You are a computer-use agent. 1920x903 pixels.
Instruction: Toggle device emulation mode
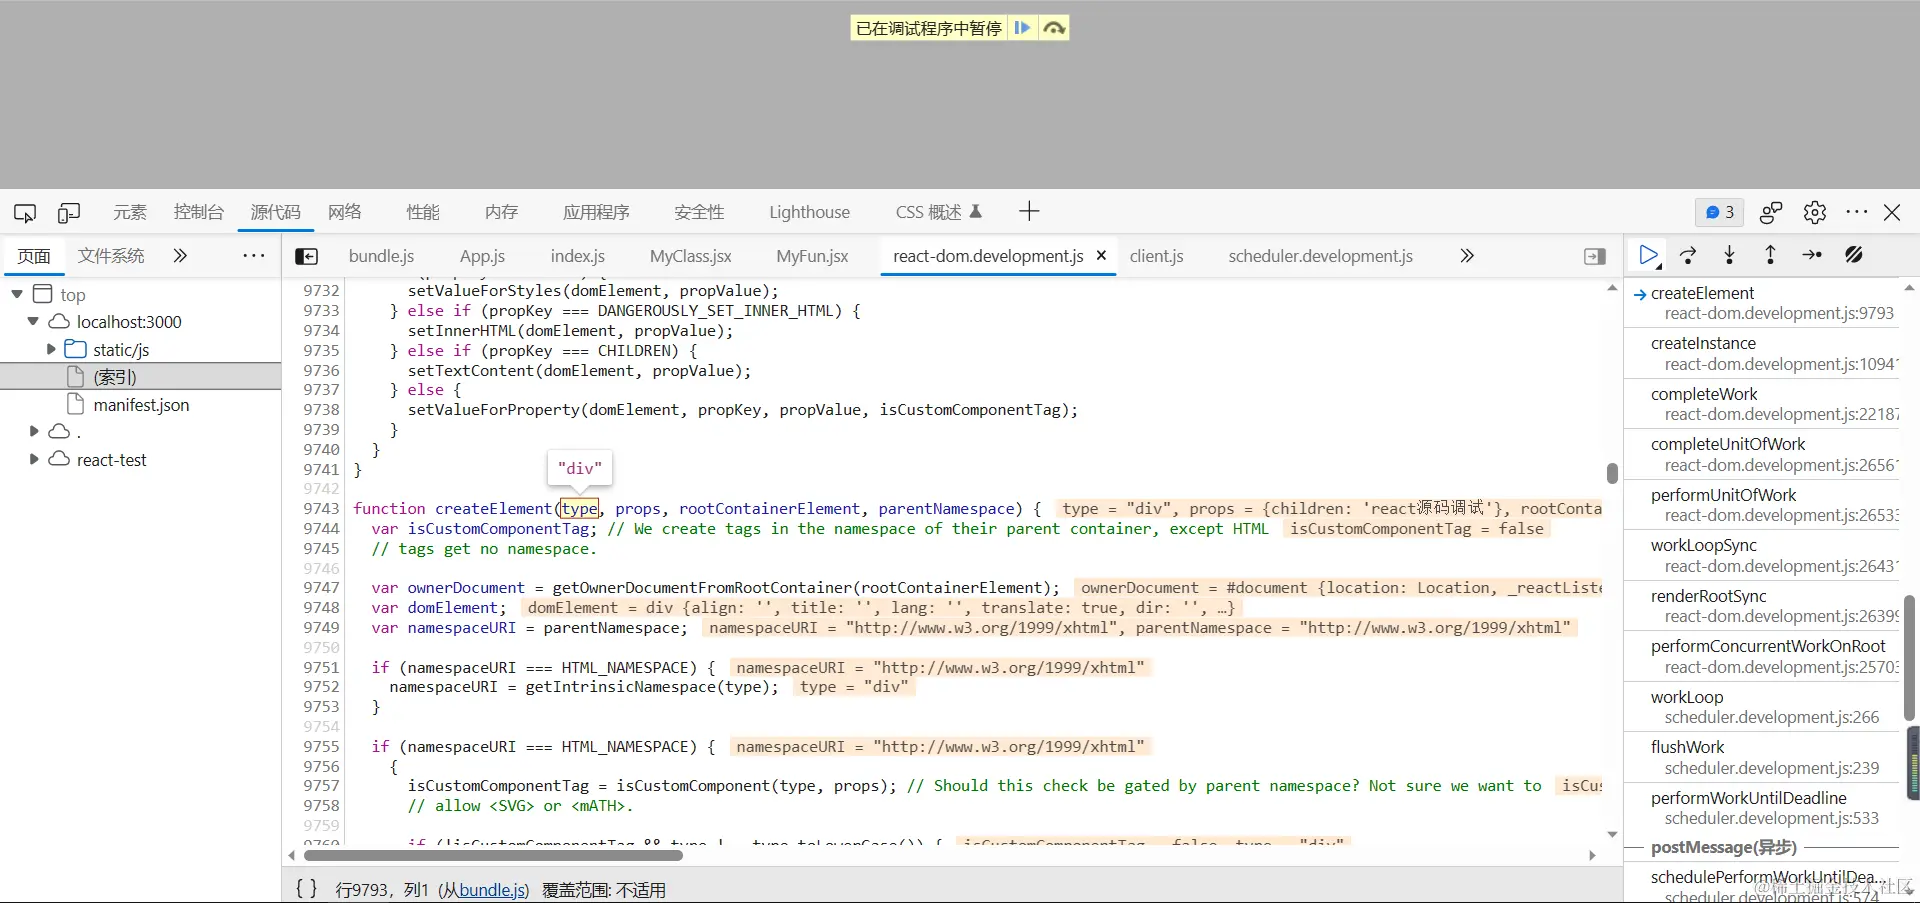[69, 212]
